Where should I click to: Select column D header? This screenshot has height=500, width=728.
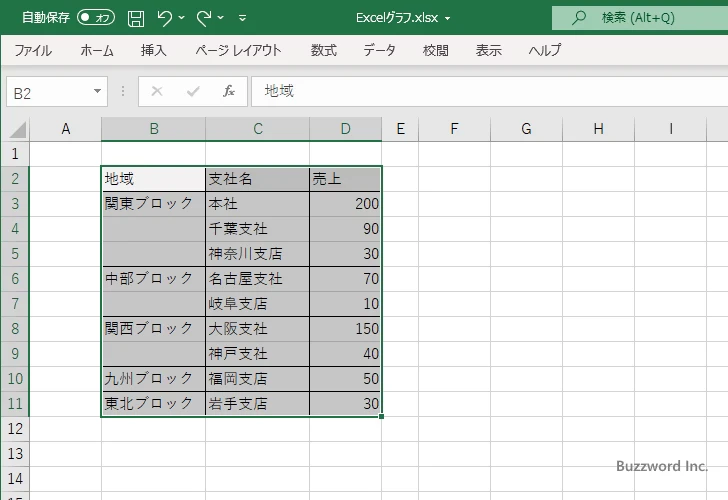click(345, 129)
